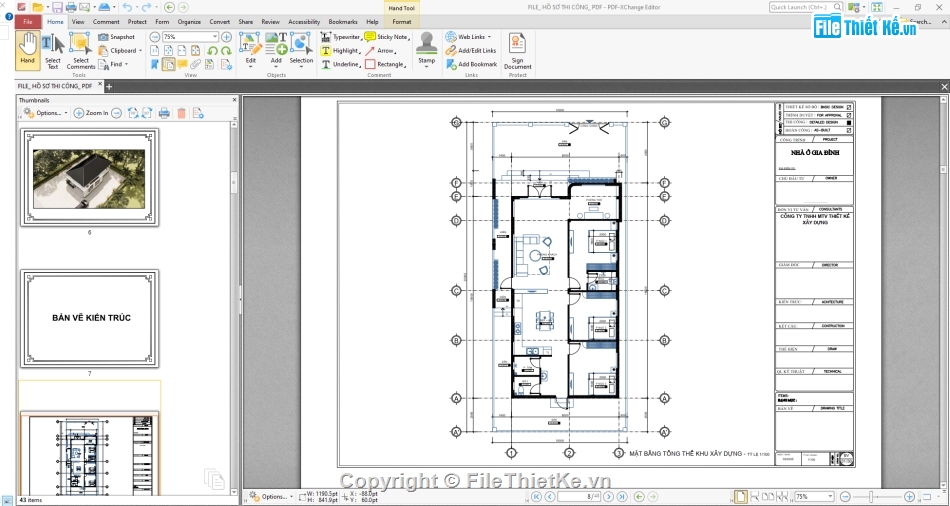Viewport: 950px width, 506px height.
Task: Click the Snapshot tool
Action: [x=116, y=37]
